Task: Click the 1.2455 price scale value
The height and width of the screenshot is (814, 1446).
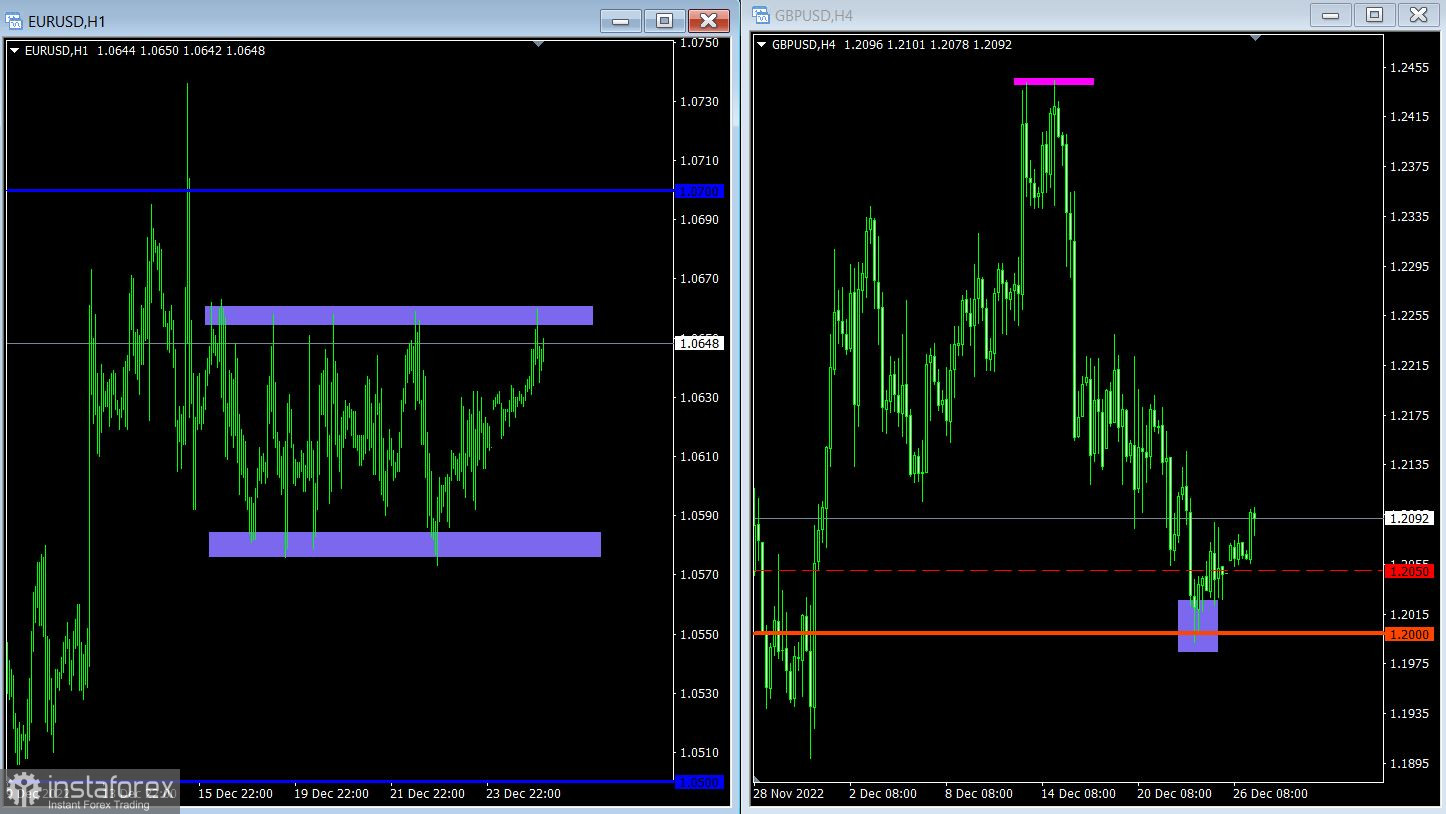Action: (x=1408, y=68)
